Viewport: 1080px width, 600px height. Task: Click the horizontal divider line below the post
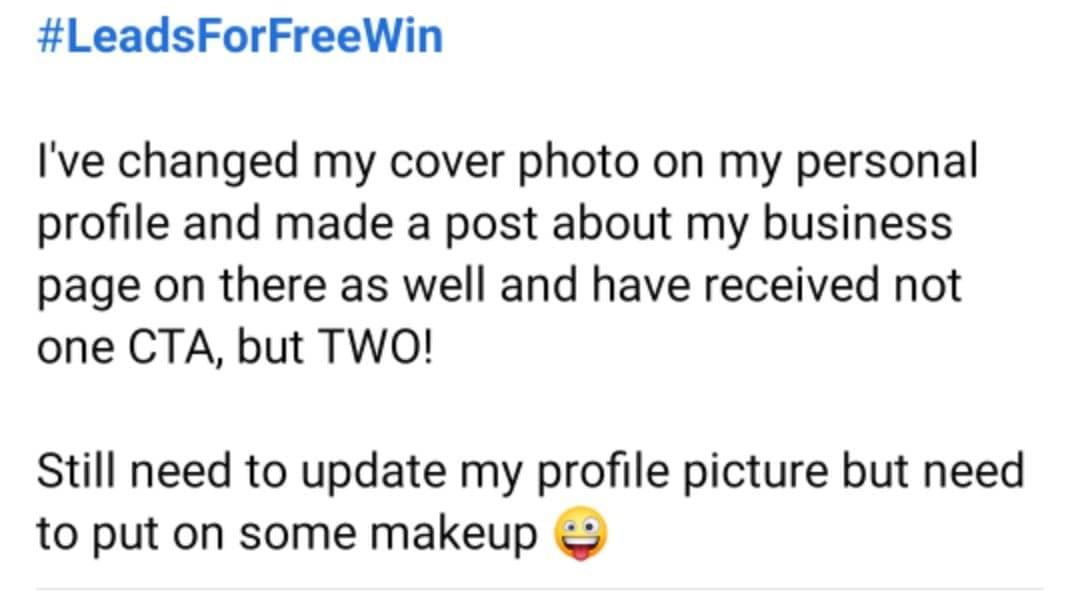pyautogui.click(x=540, y=589)
